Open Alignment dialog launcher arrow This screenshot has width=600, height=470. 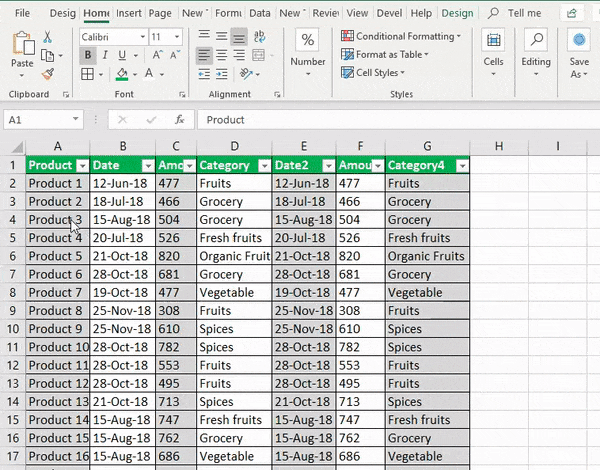(x=277, y=95)
